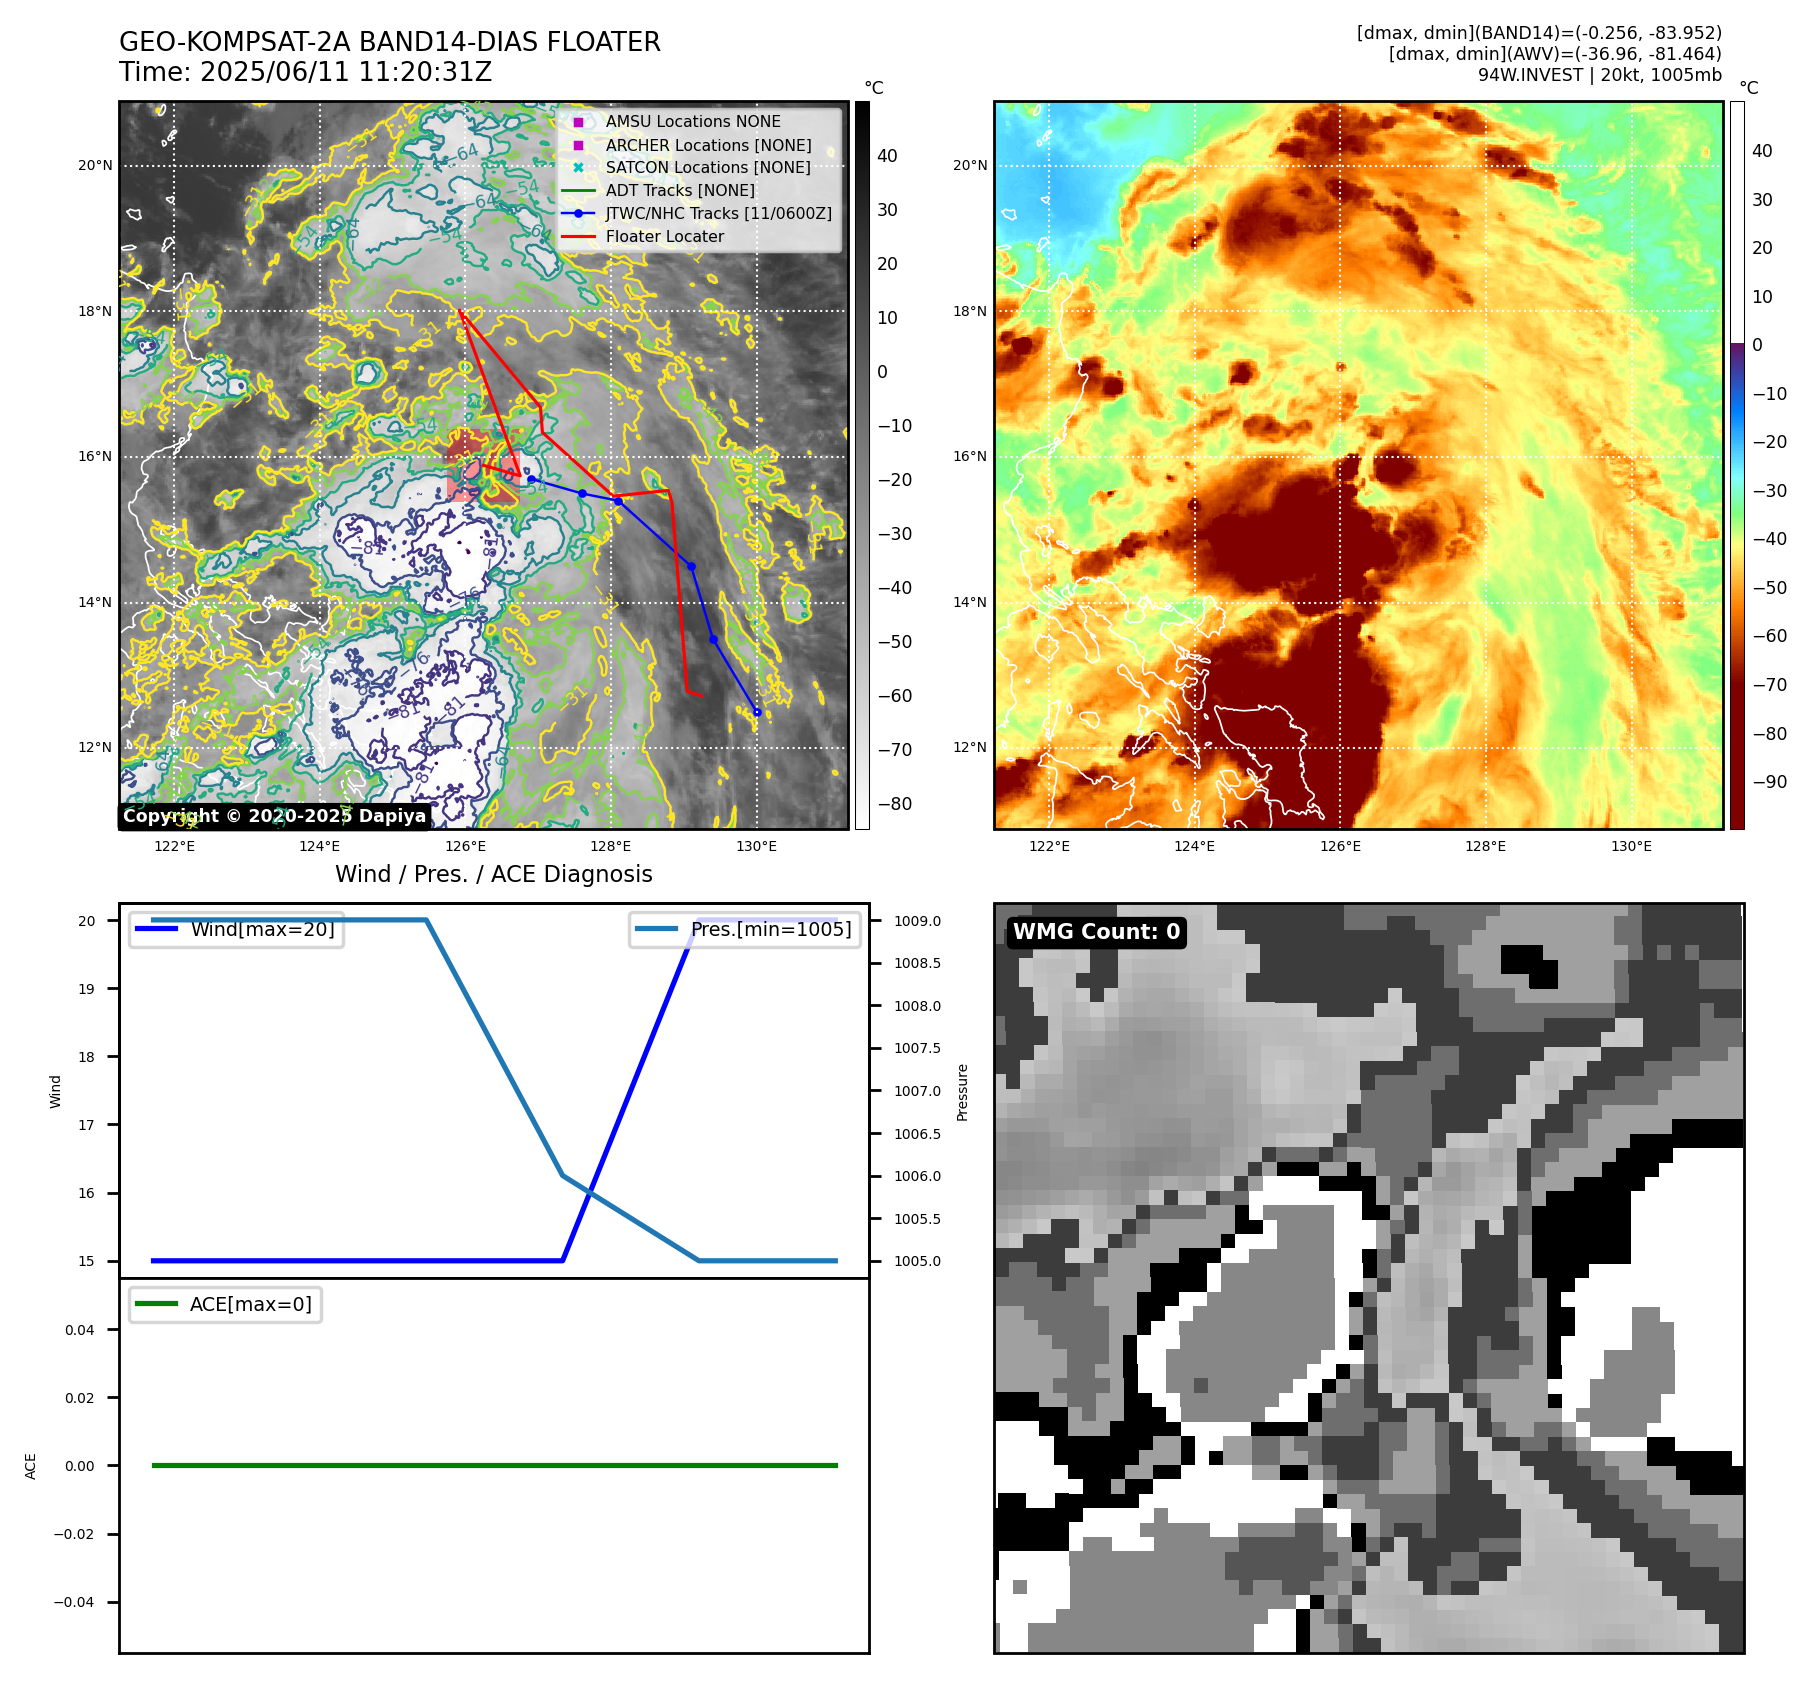Click the rainbow temperature colorbar
The height and width of the screenshot is (1690, 1813).
[1737, 465]
